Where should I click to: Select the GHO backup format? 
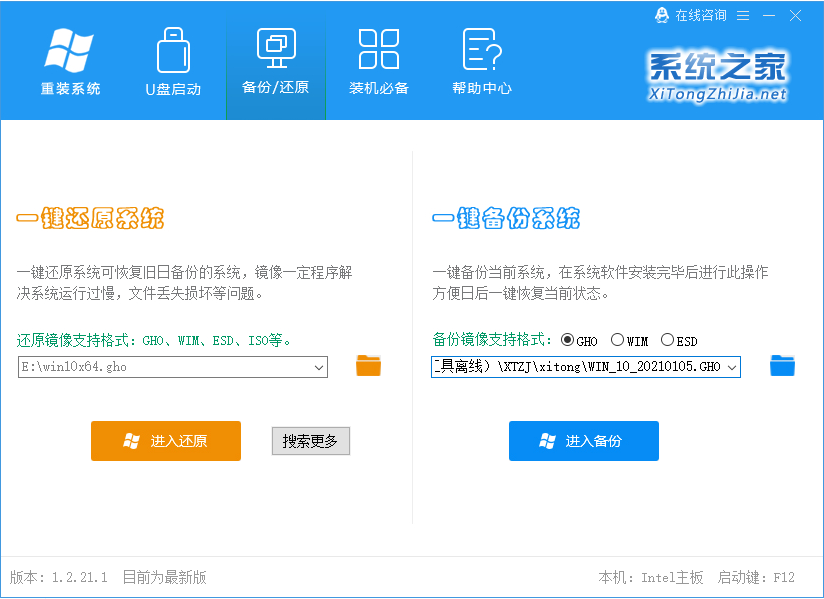pyautogui.click(x=570, y=340)
